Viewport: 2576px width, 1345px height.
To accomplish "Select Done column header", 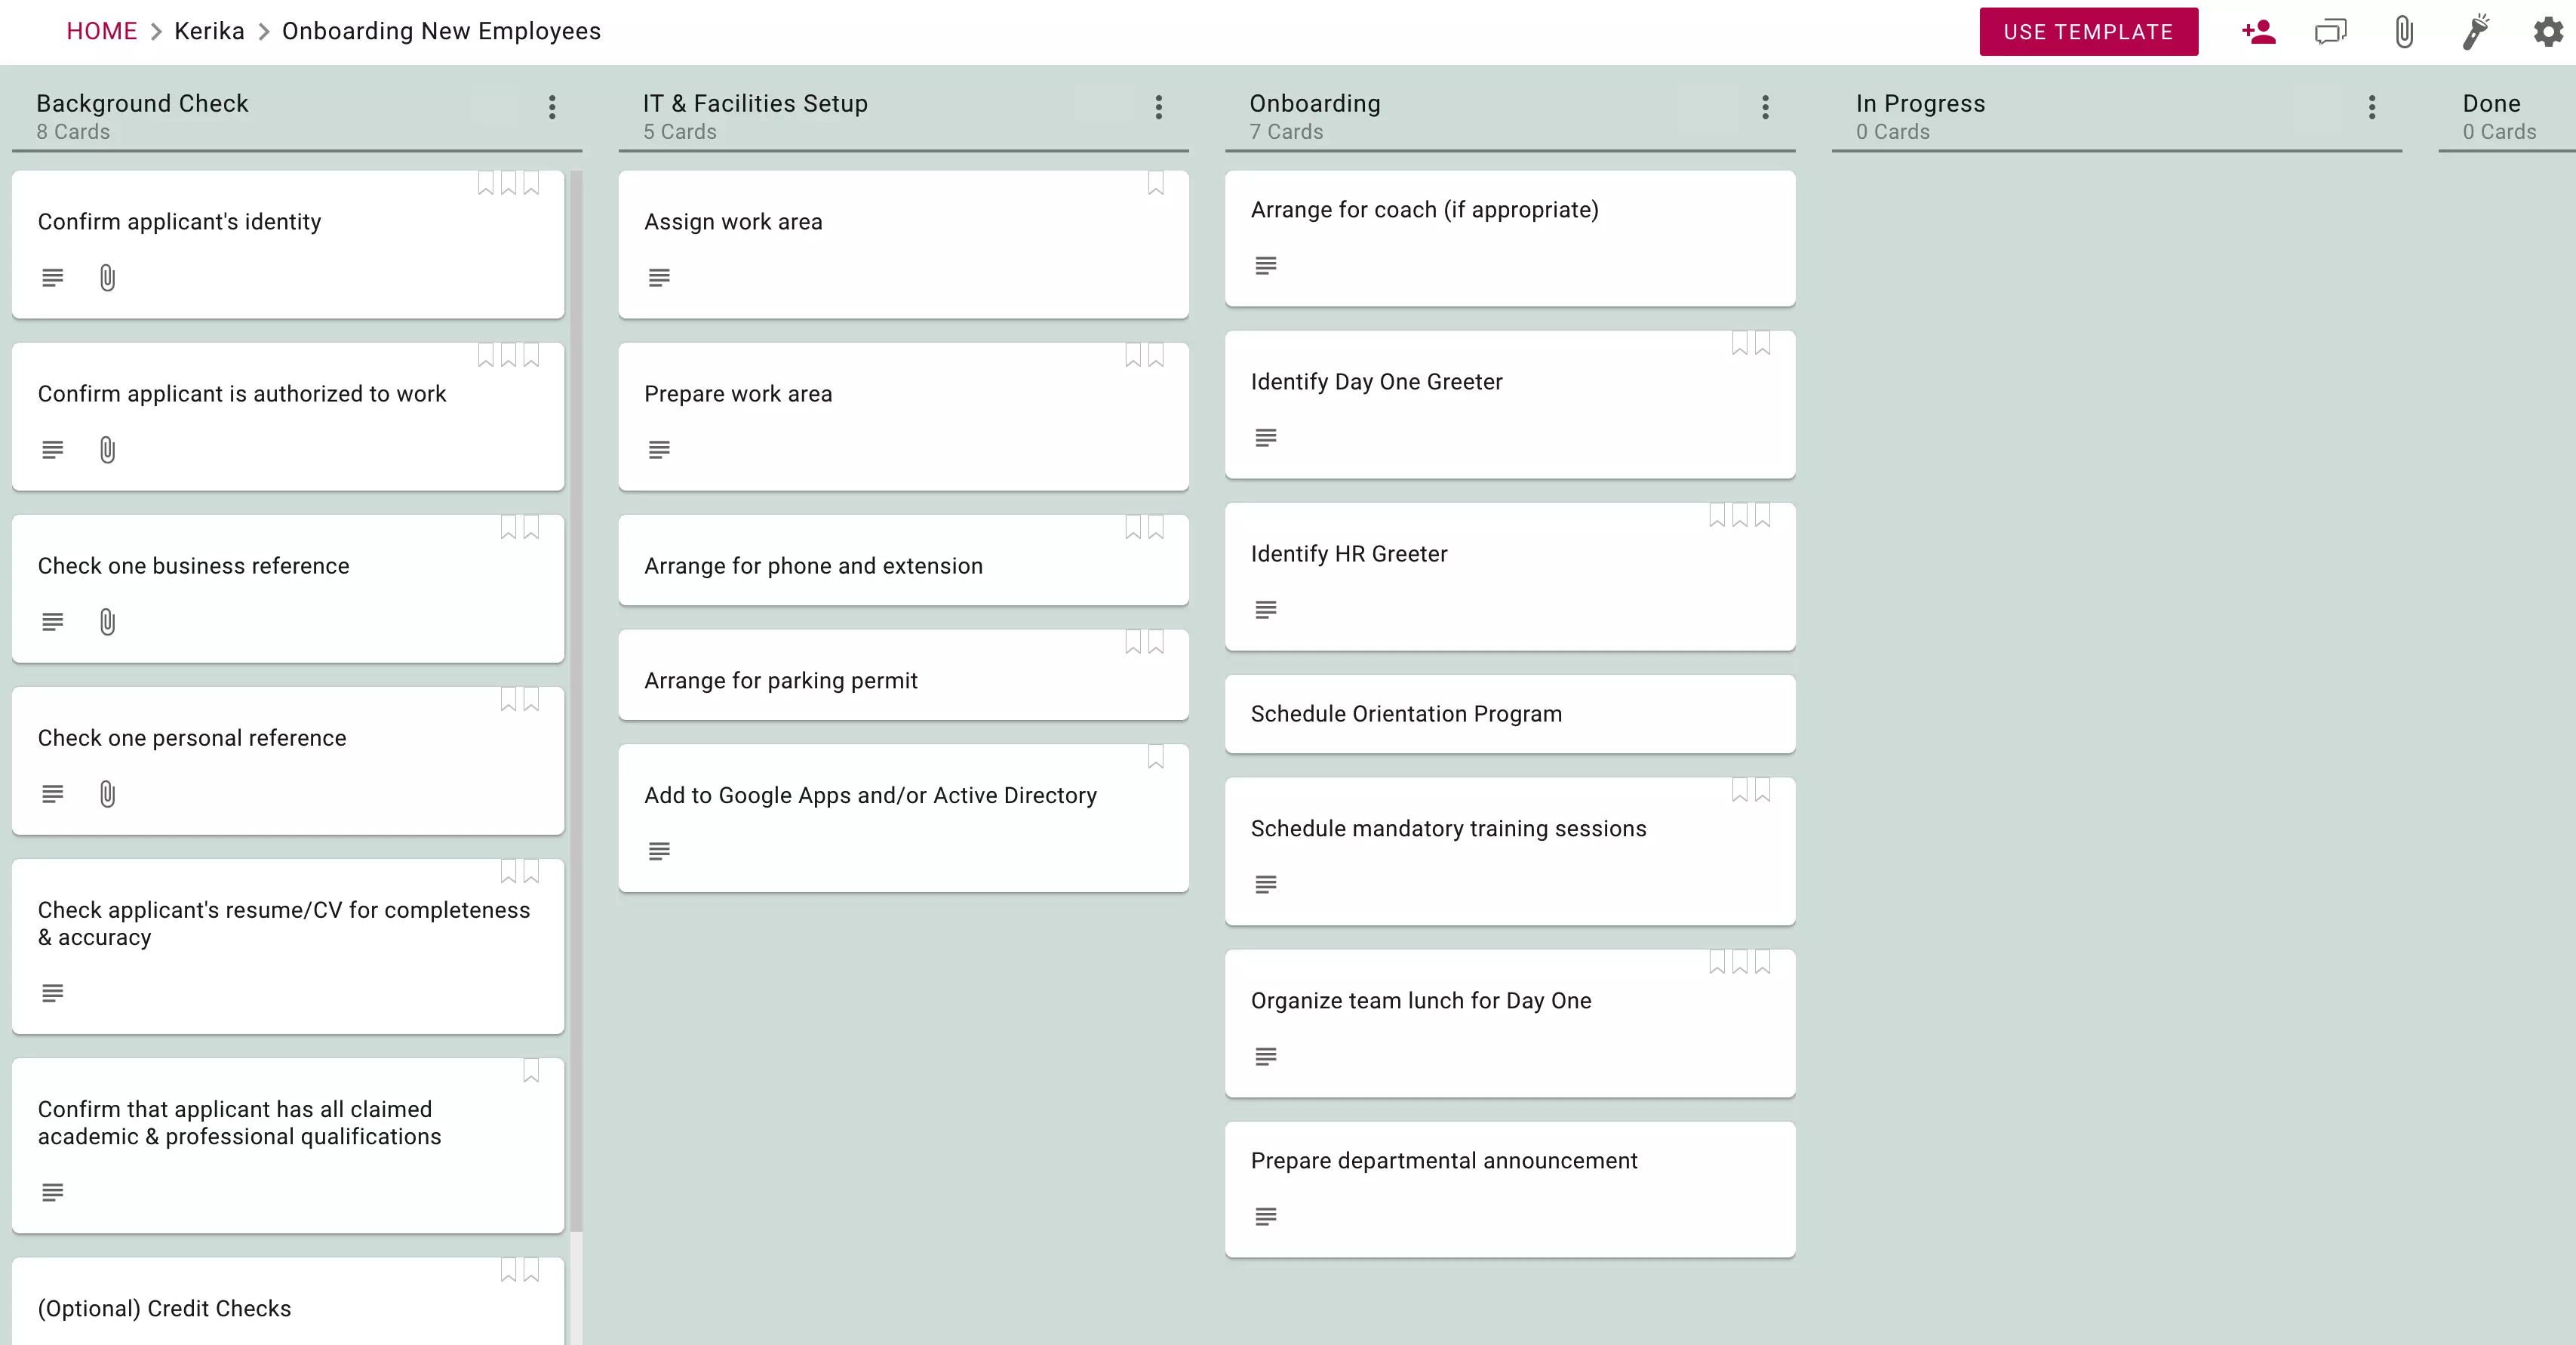I will click(2491, 104).
